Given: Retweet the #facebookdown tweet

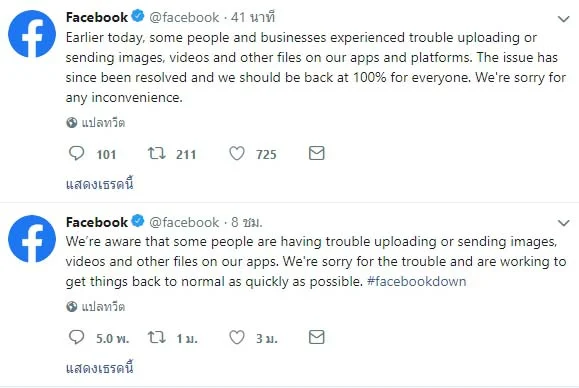Looking at the screenshot, I should click(x=157, y=337).
